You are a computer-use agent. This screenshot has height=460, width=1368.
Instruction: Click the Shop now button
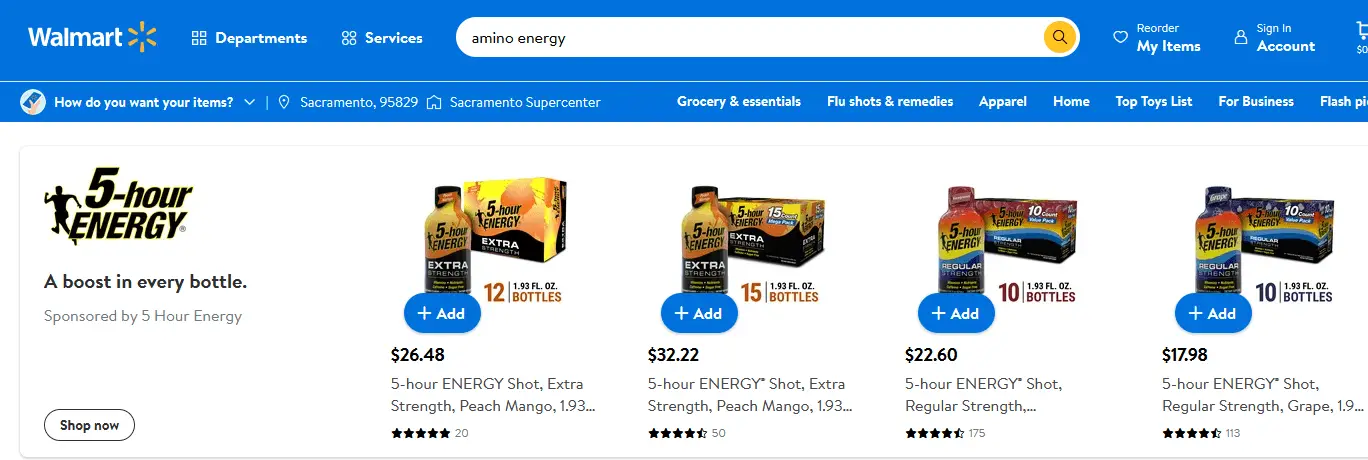(89, 425)
